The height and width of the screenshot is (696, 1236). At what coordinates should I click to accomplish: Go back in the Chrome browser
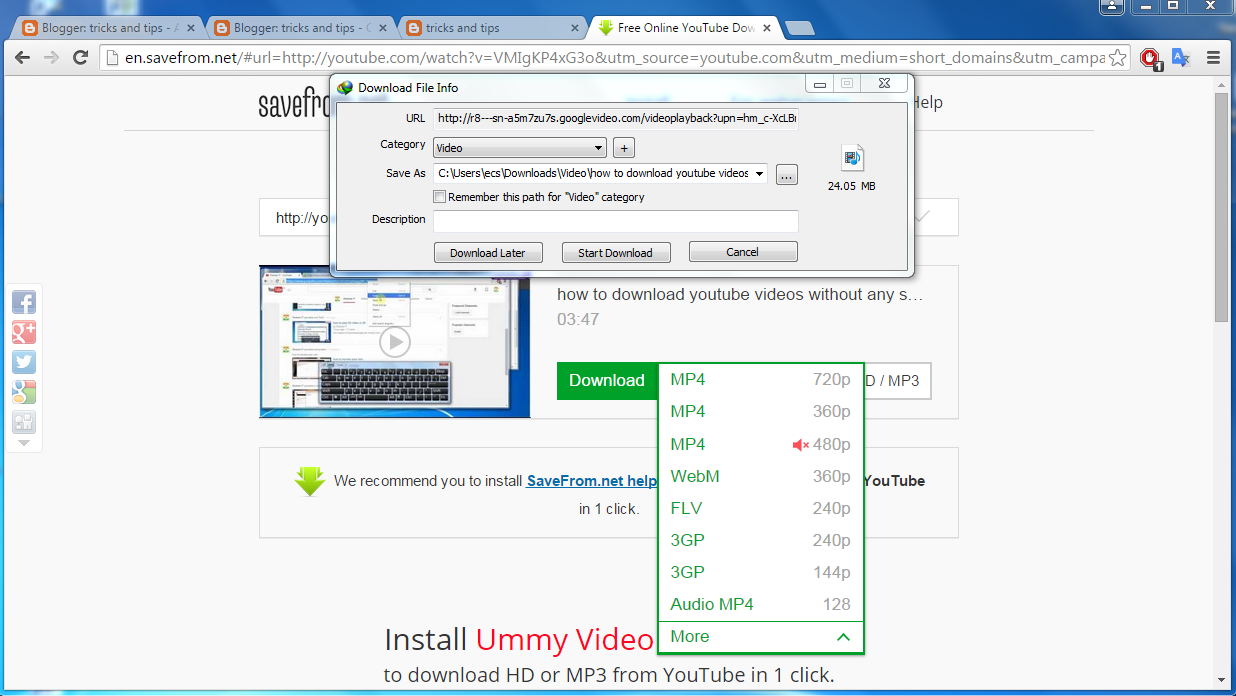22,57
